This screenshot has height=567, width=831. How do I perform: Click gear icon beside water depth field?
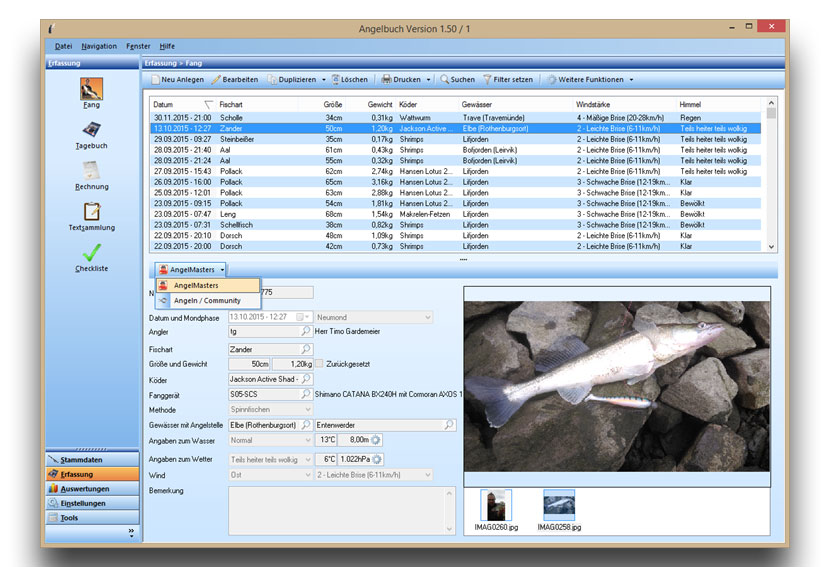point(375,439)
